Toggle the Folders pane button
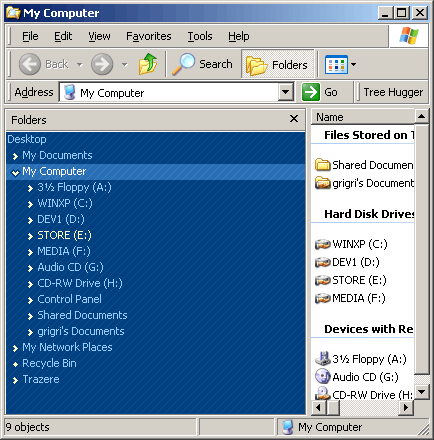The width and height of the screenshot is (434, 440). click(x=277, y=64)
